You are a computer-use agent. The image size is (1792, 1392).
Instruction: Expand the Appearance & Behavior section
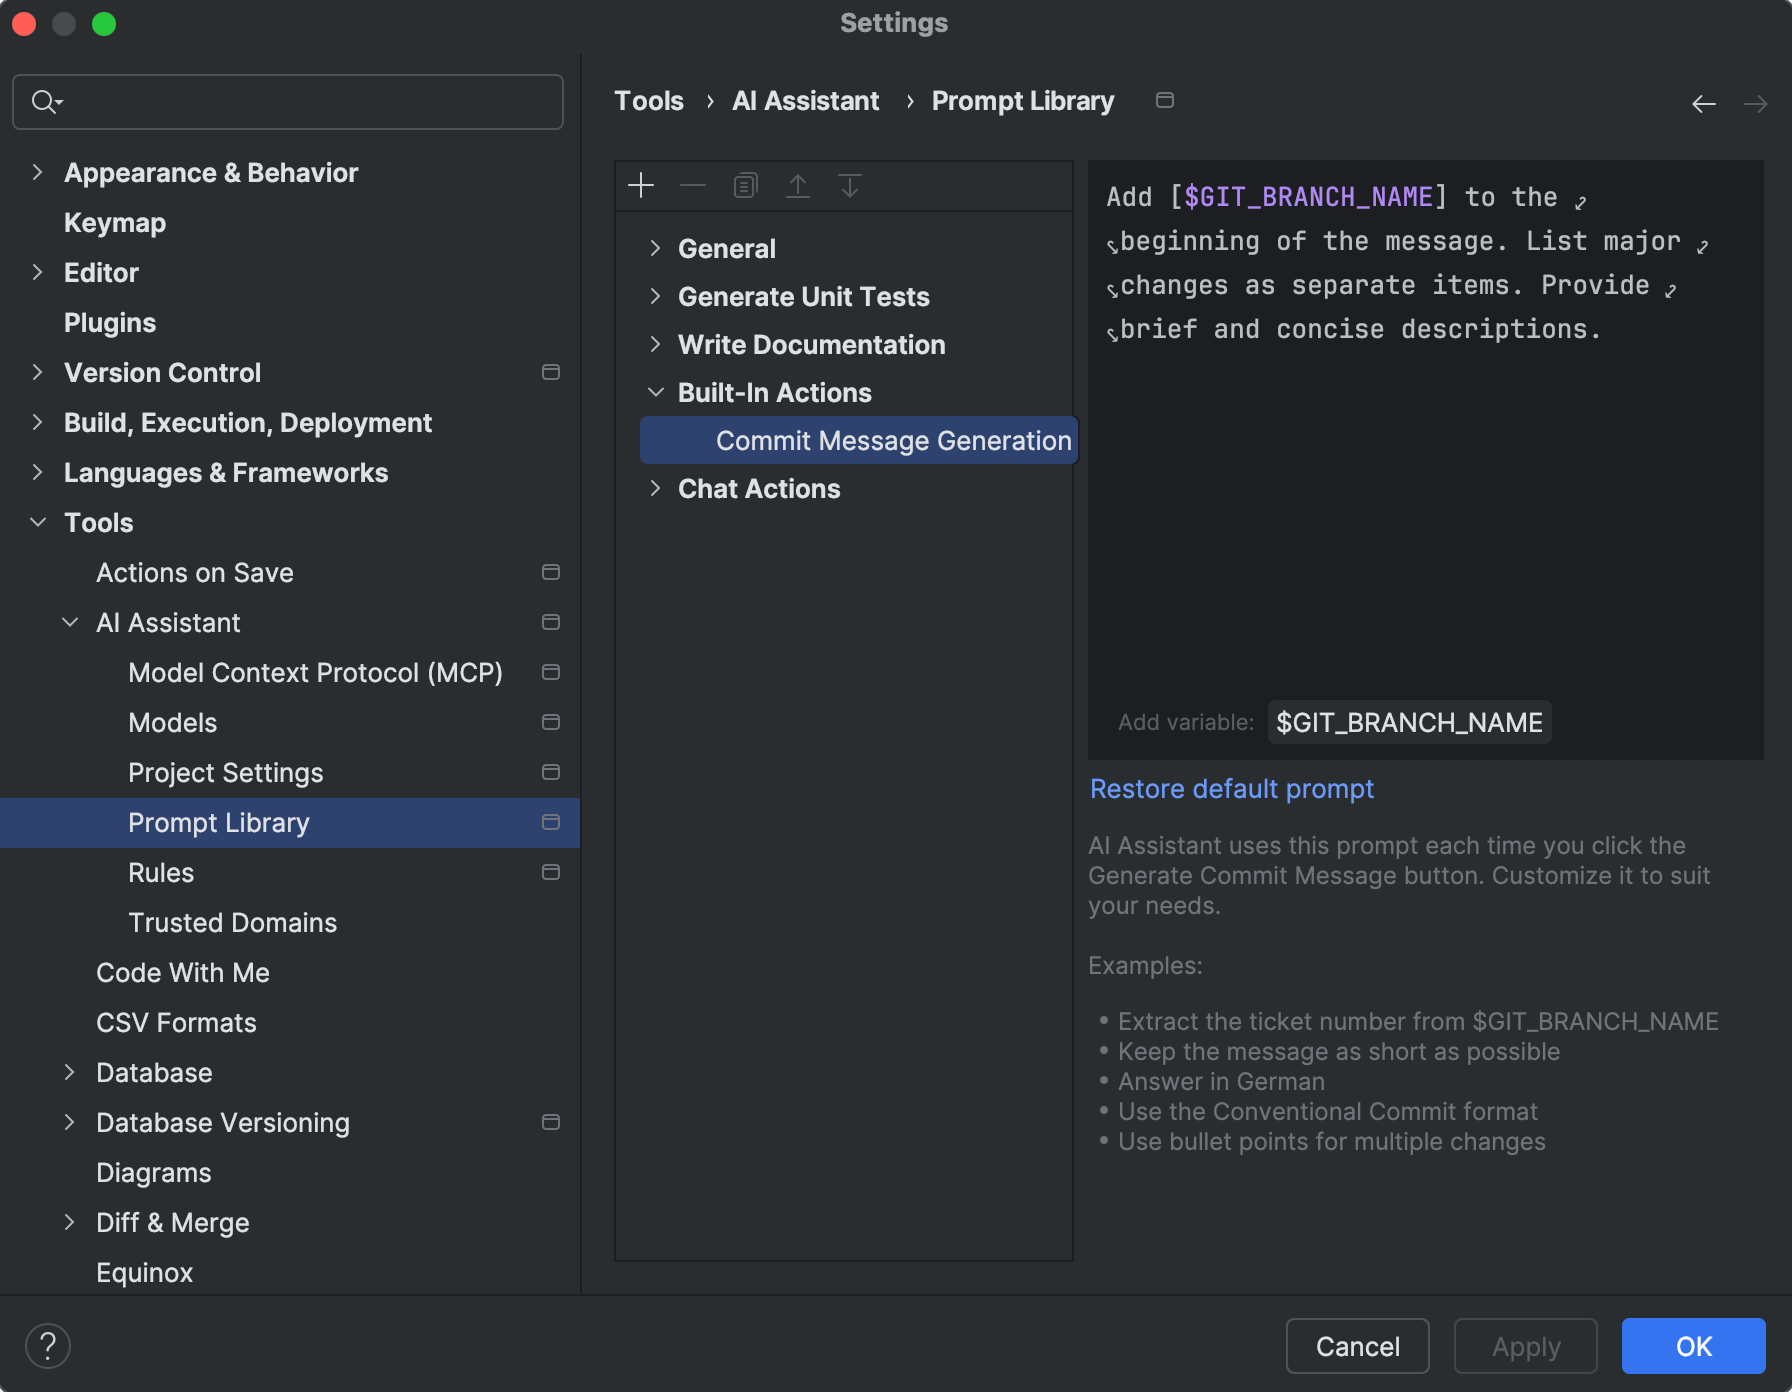coord(38,172)
